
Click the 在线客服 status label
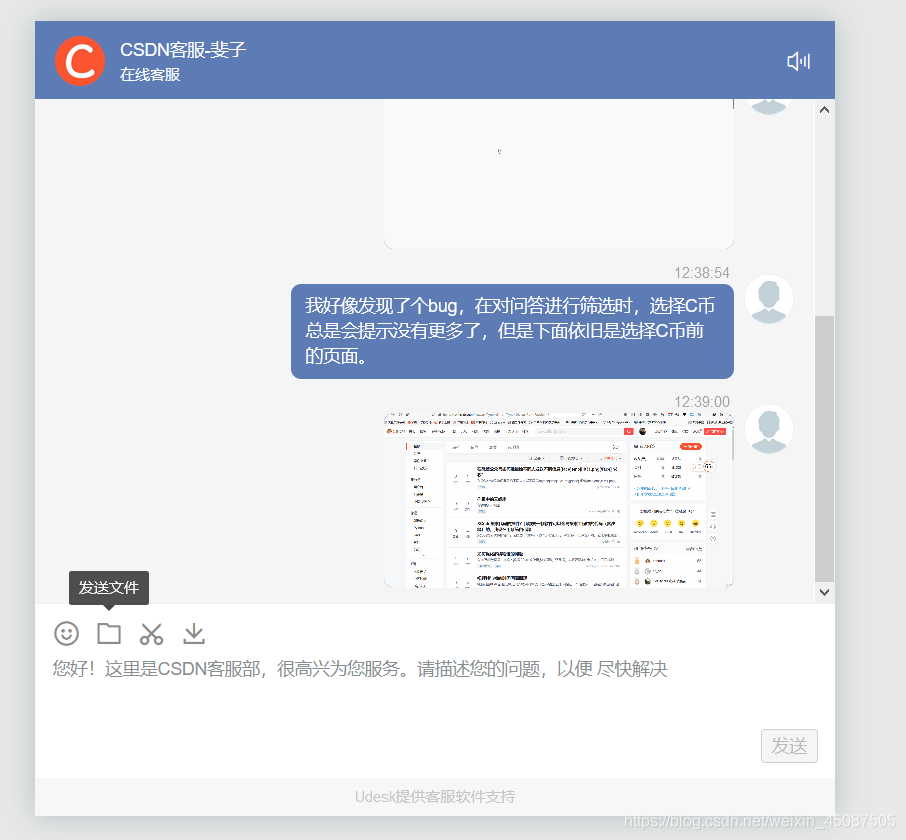tap(150, 75)
